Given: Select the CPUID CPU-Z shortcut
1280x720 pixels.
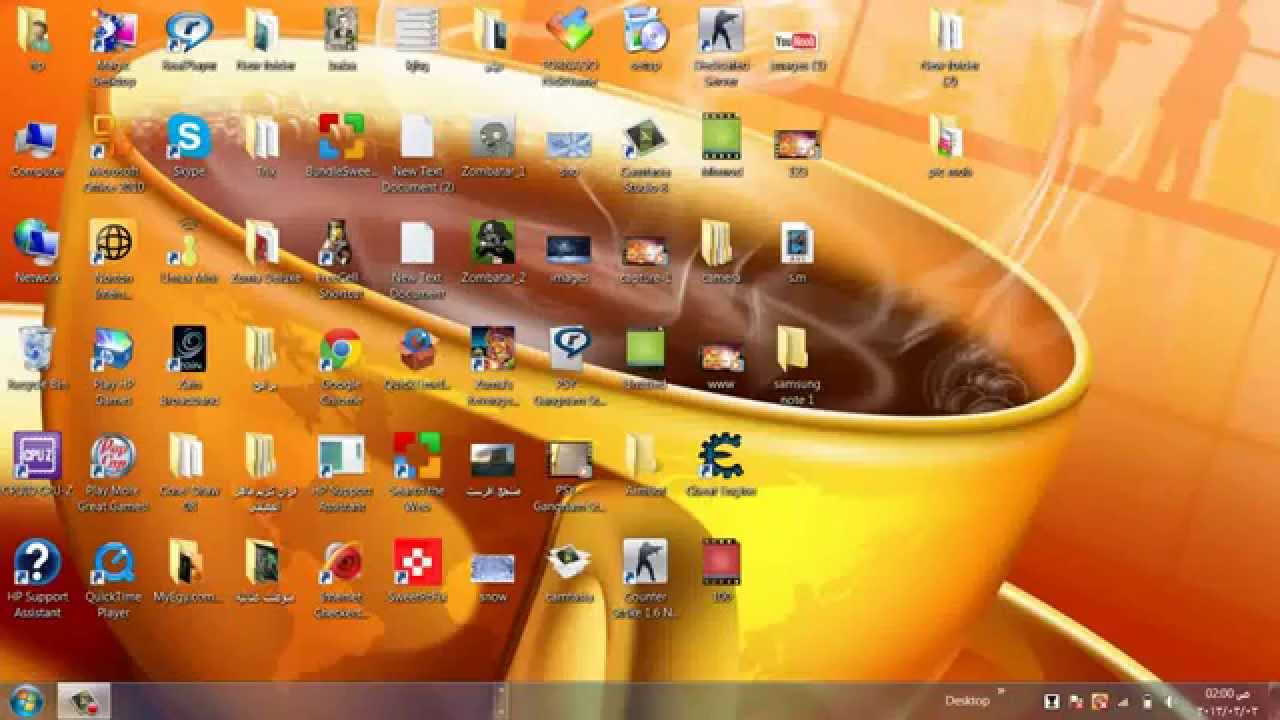Looking at the screenshot, I should click(x=37, y=465).
